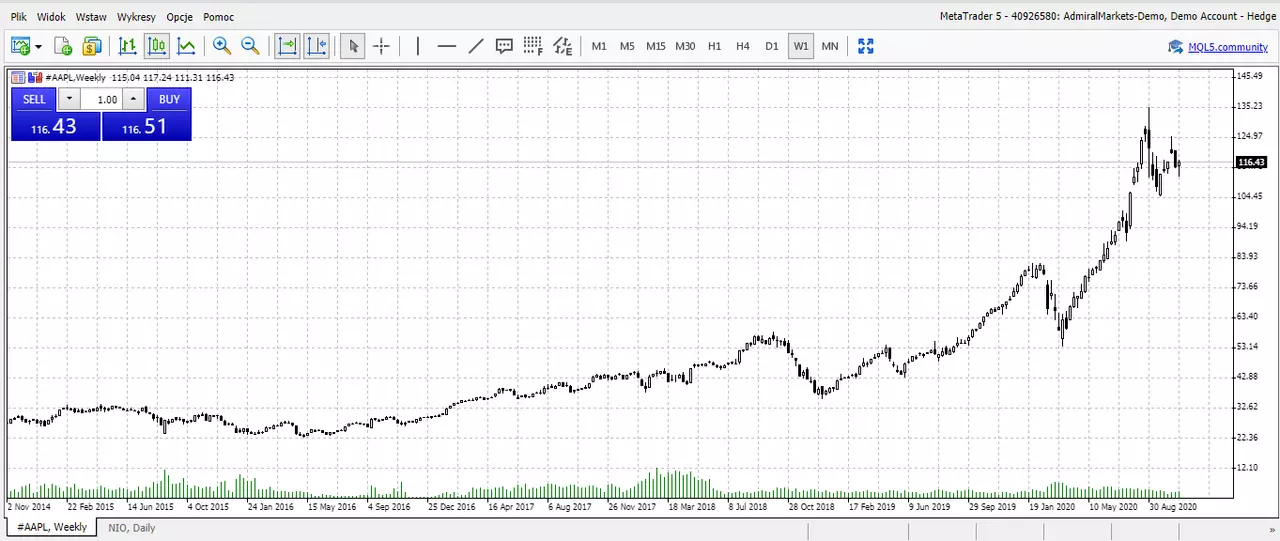This screenshot has width=1280, height=541.
Task: Draw a trendline with the diagonal line tool
Action: click(476, 46)
